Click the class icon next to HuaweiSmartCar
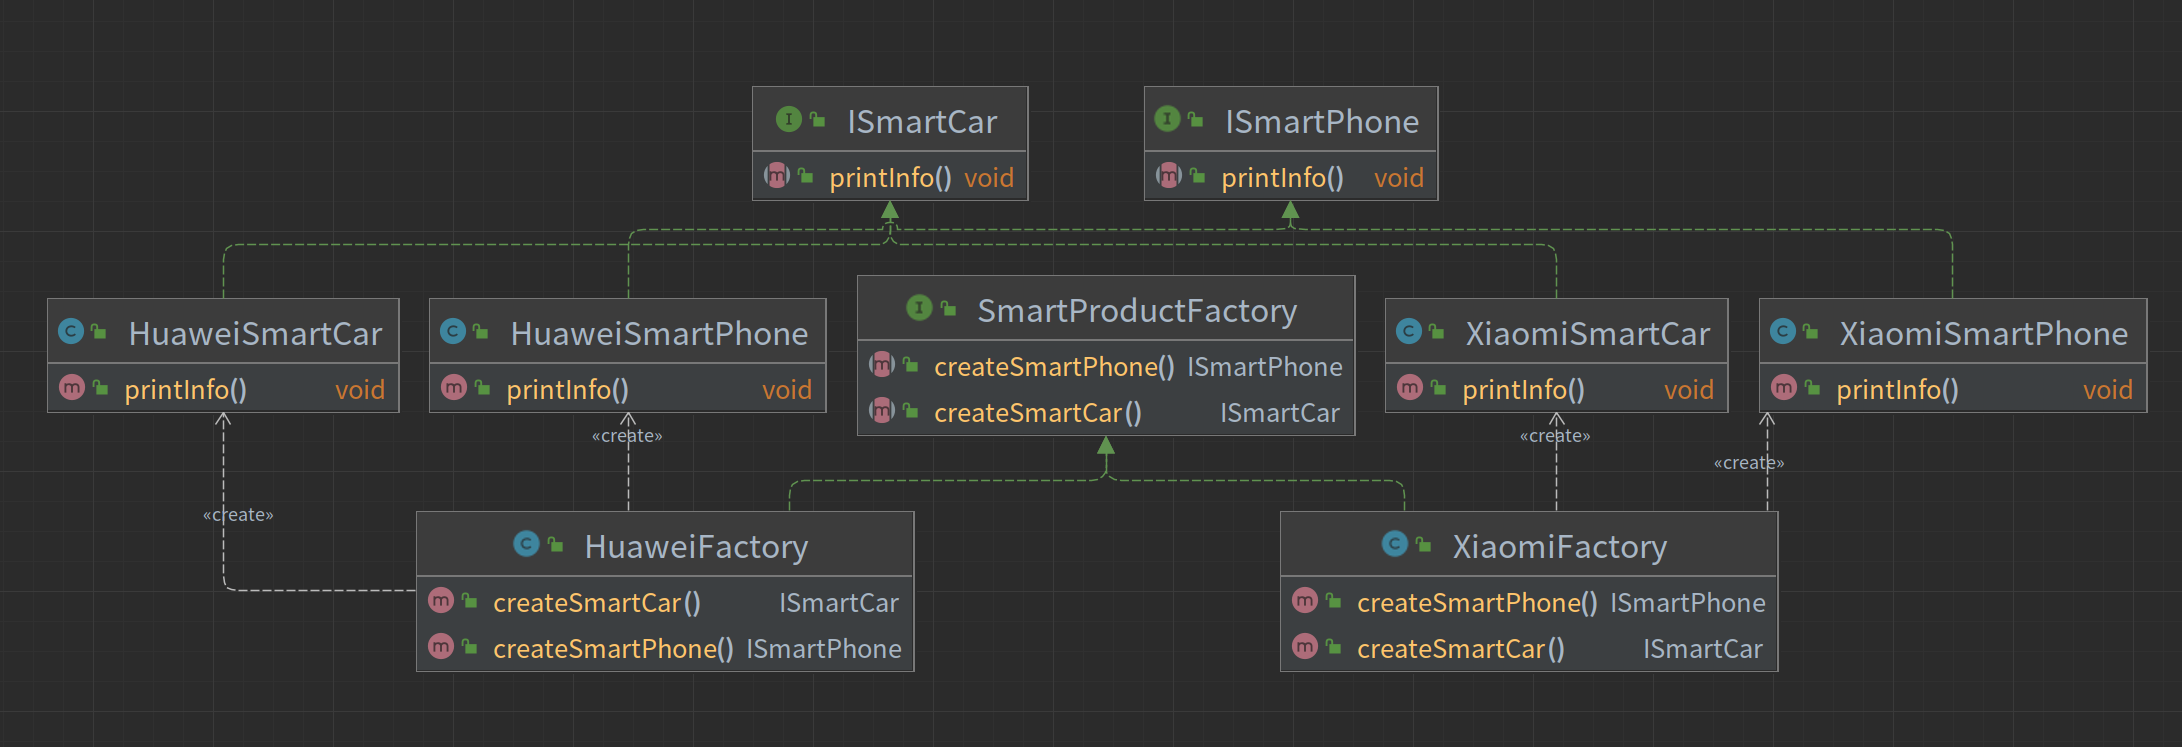The height and width of the screenshot is (747, 2182). click(71, 331)
